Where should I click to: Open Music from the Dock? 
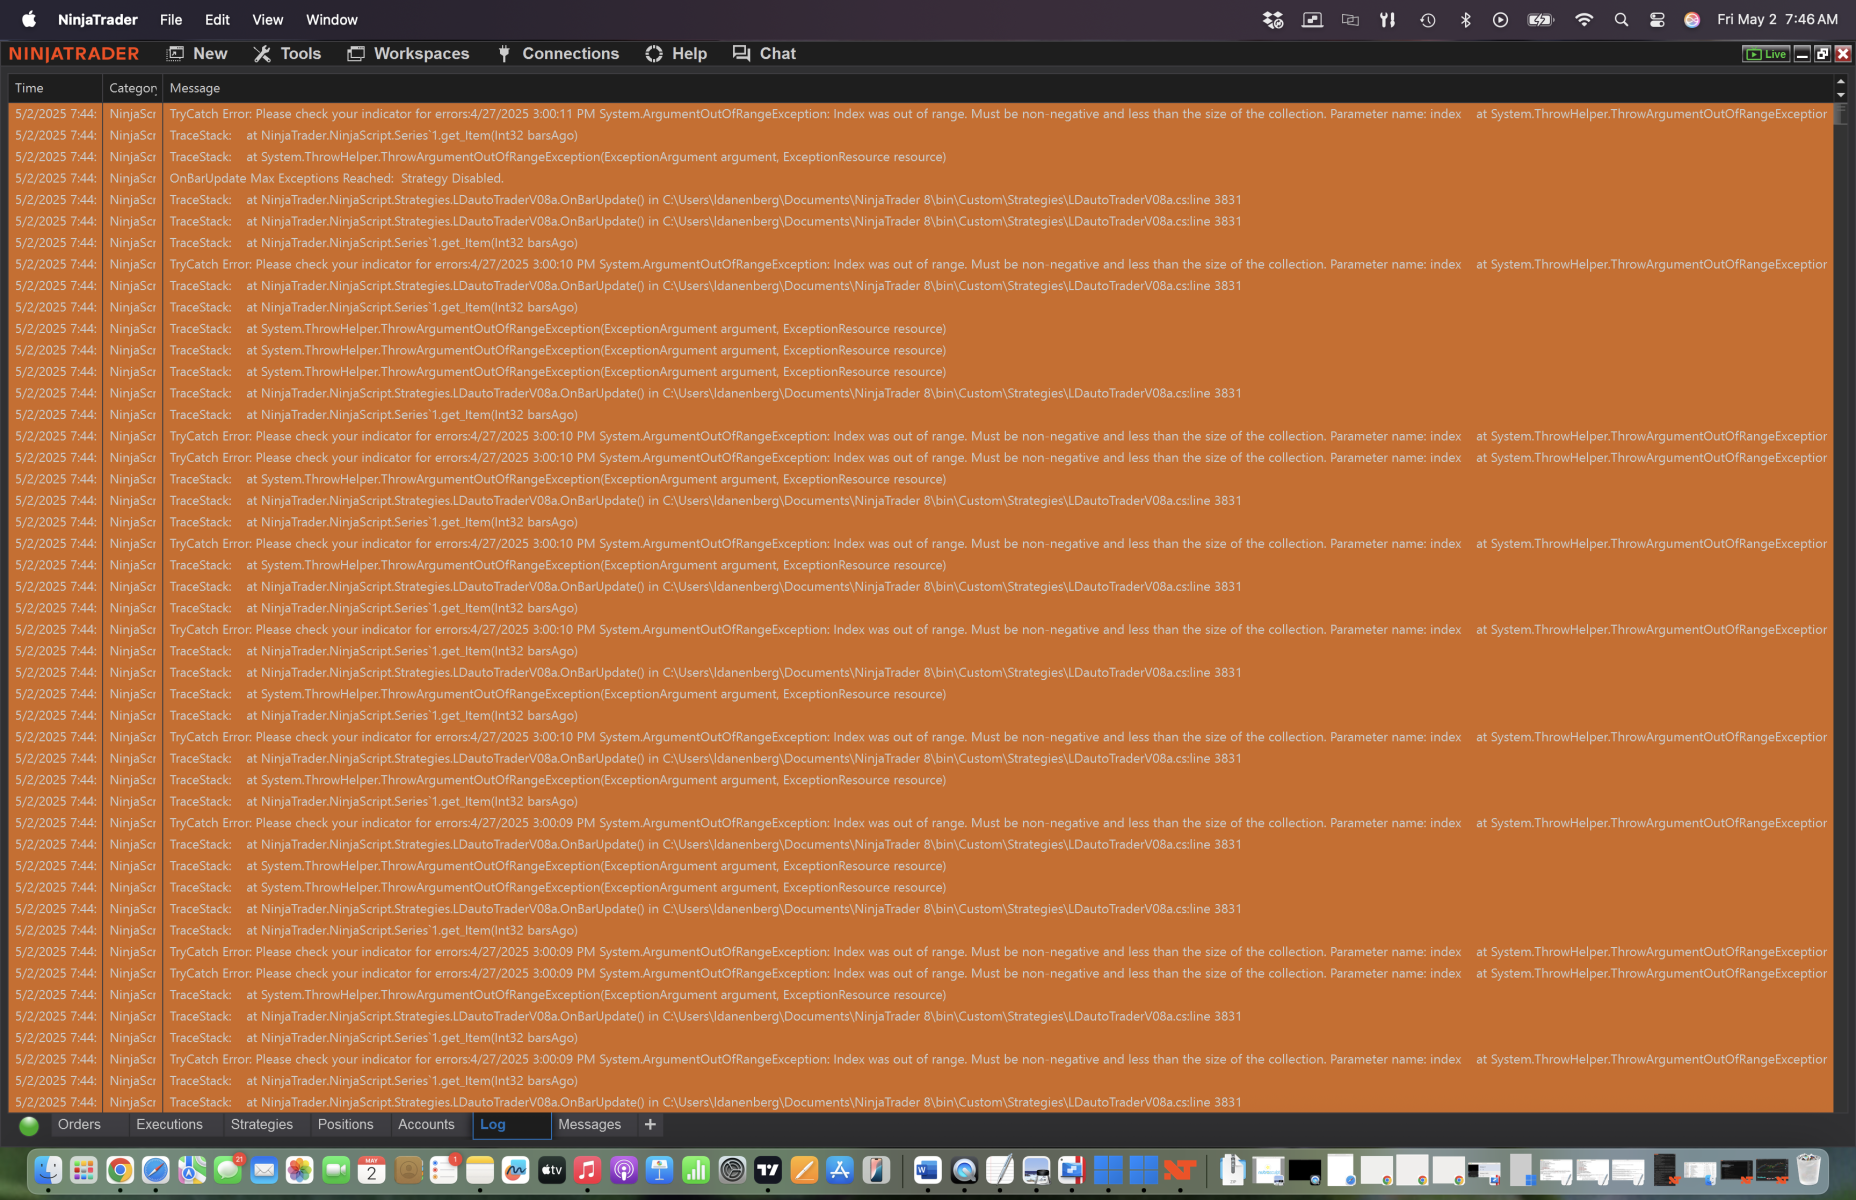pyautogui.click(x=588, y=1169)
